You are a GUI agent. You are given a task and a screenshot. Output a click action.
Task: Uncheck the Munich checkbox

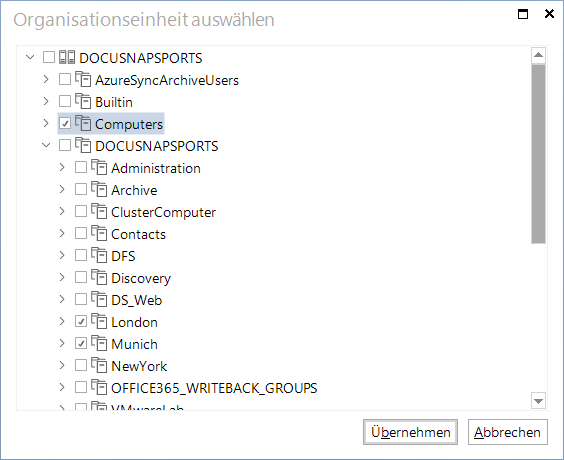click(x=81, y=343)
